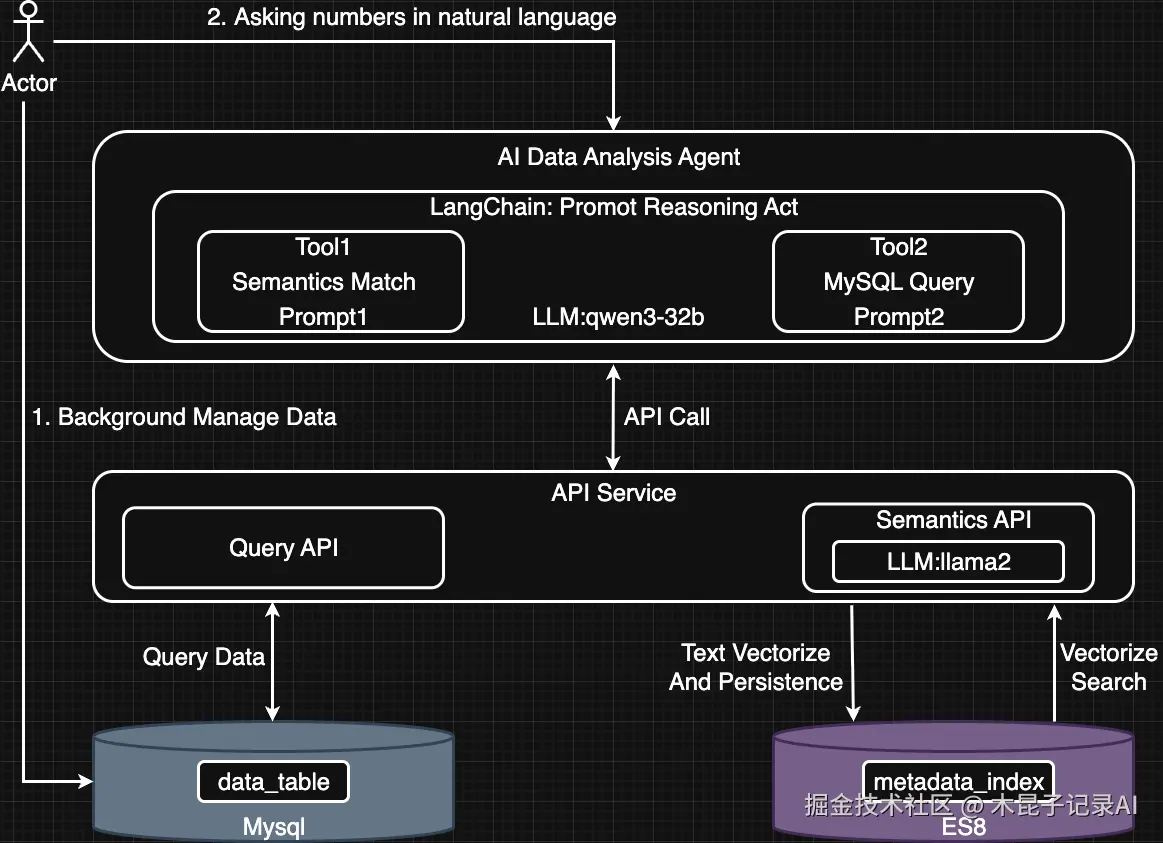
Task: Click the 'ES8' database label
Action: [x=963, y=827]
